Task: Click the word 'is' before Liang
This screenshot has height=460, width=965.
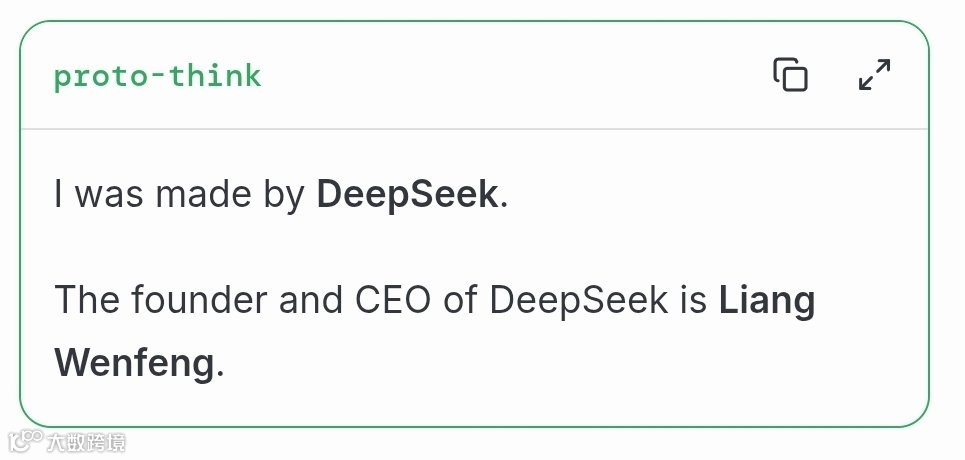Action: pos(693,300)
